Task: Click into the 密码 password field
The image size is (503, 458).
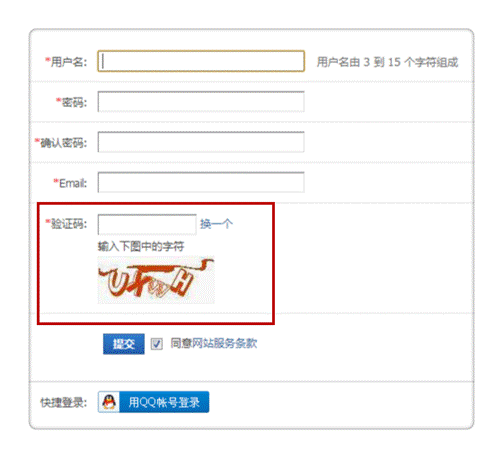Action: click(201, 102)
